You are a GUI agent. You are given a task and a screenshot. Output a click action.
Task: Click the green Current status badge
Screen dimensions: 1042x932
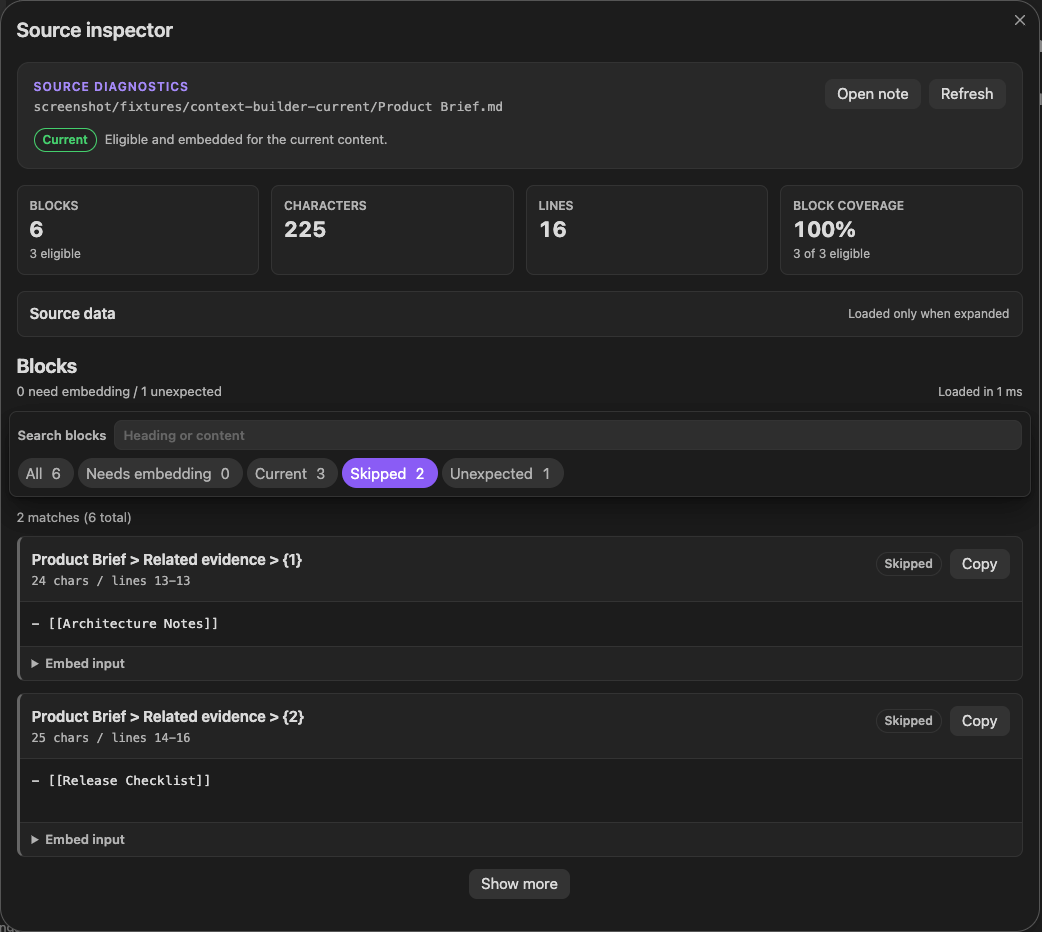[x=65, y=140]
